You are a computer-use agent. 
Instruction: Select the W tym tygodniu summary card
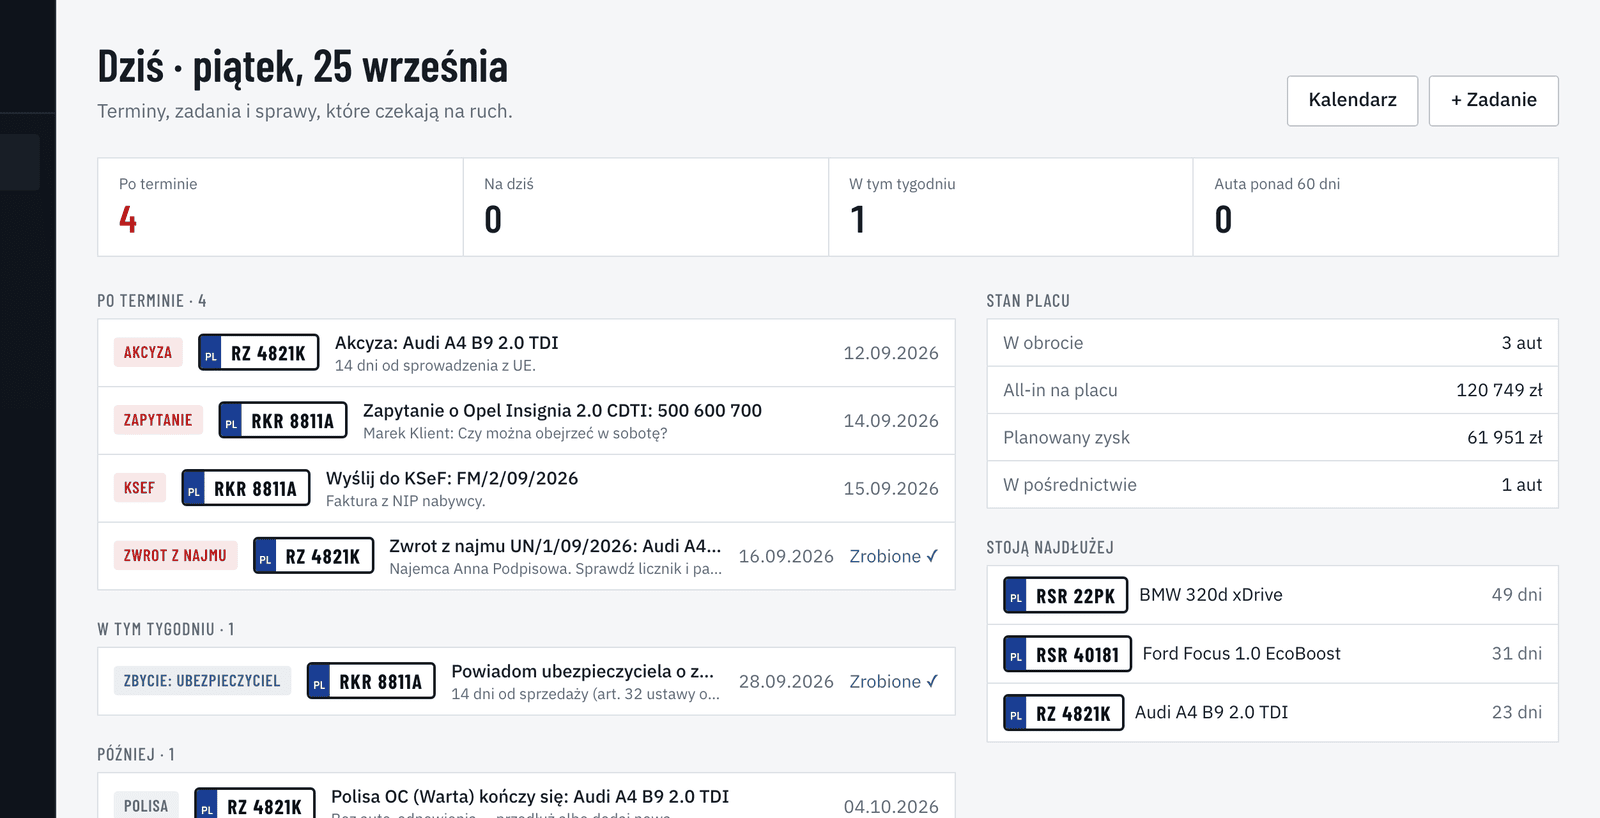(1011, 207)
